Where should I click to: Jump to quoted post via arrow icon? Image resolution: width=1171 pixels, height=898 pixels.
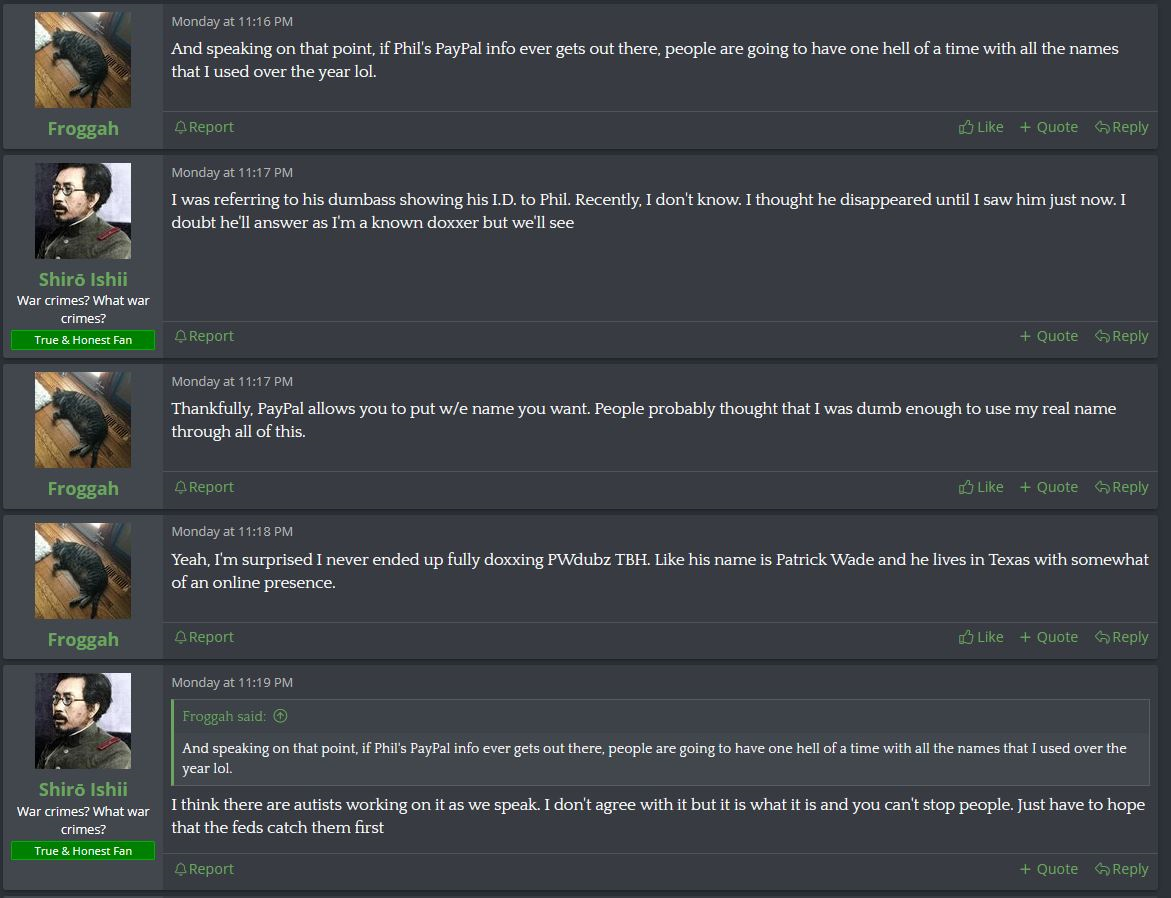click(280, 716)
